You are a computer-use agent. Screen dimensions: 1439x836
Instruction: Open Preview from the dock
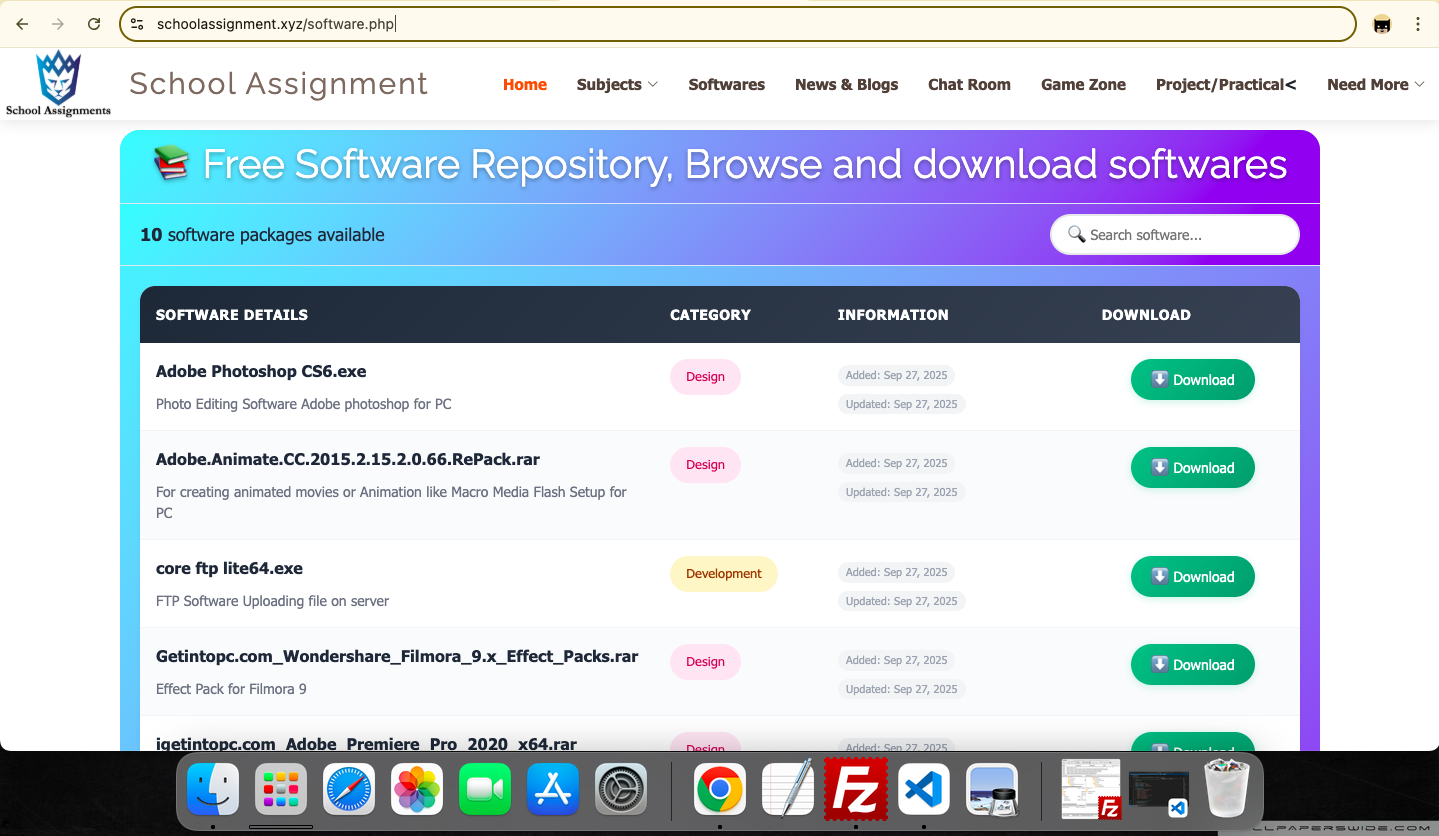pyautogui.click(x=992, y=790)
